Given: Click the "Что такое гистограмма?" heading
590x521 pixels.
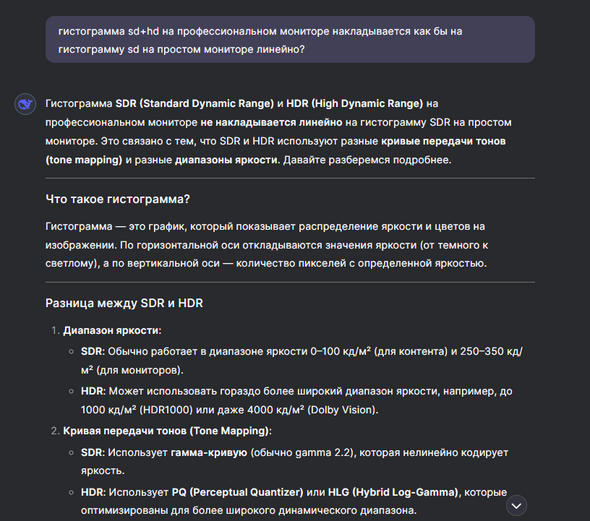Looking at the screenshot, I should pos(118,199).
